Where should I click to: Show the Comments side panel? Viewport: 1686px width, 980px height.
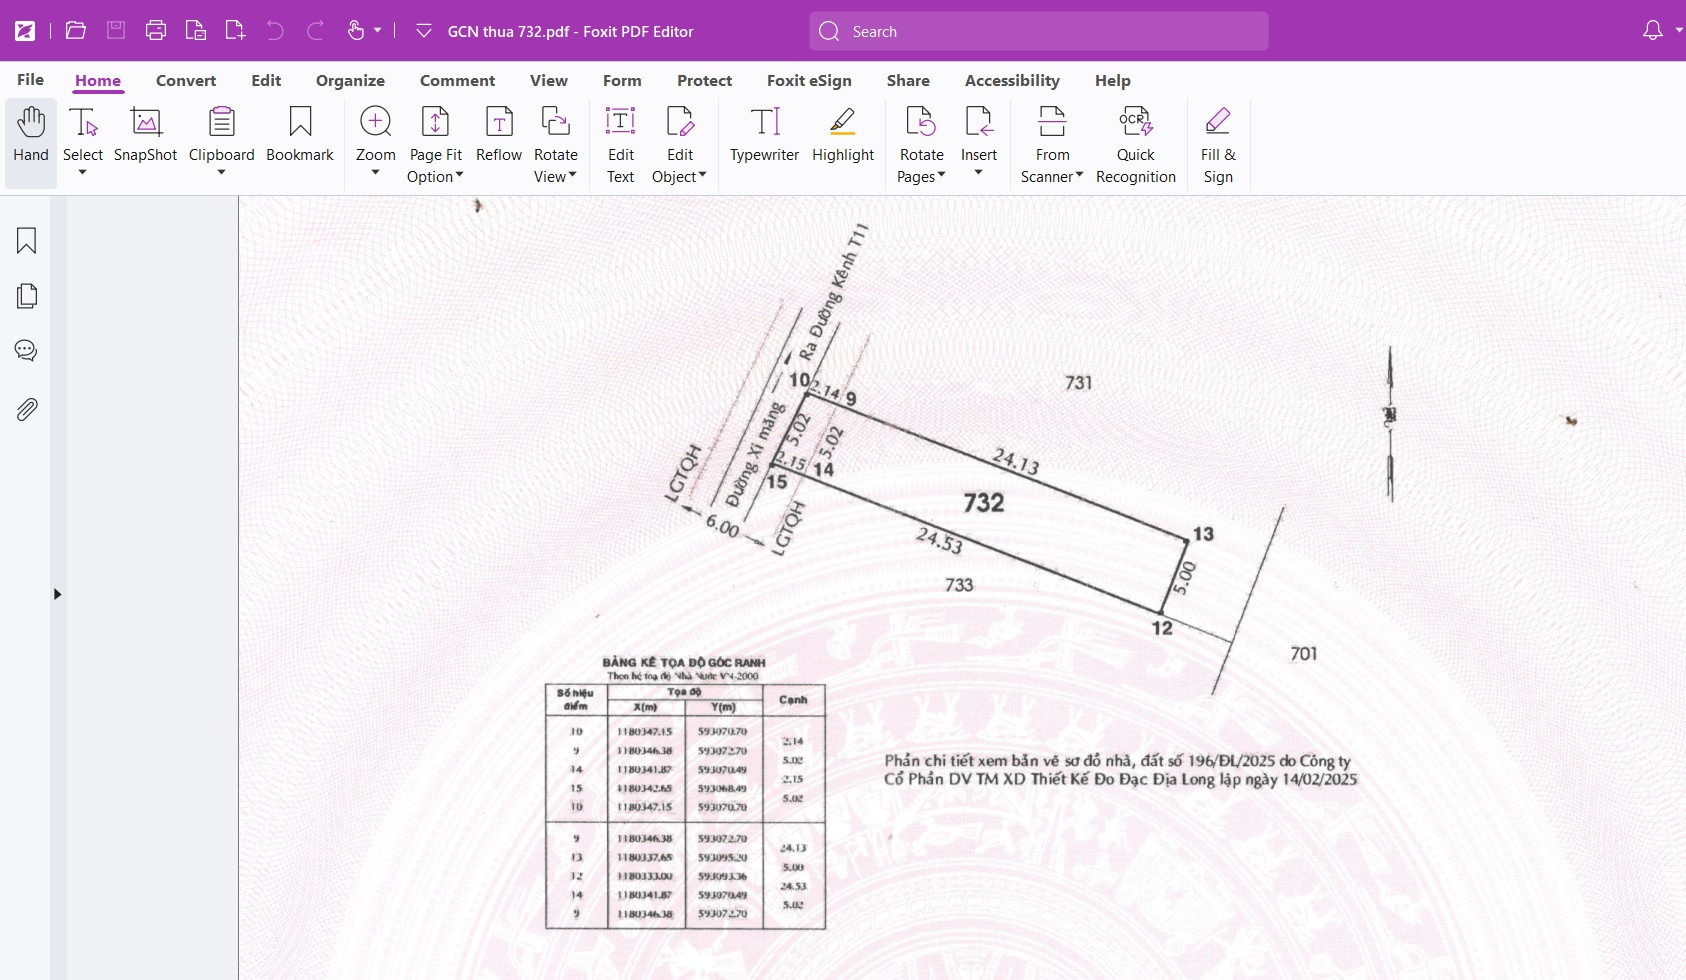(27, 351)
